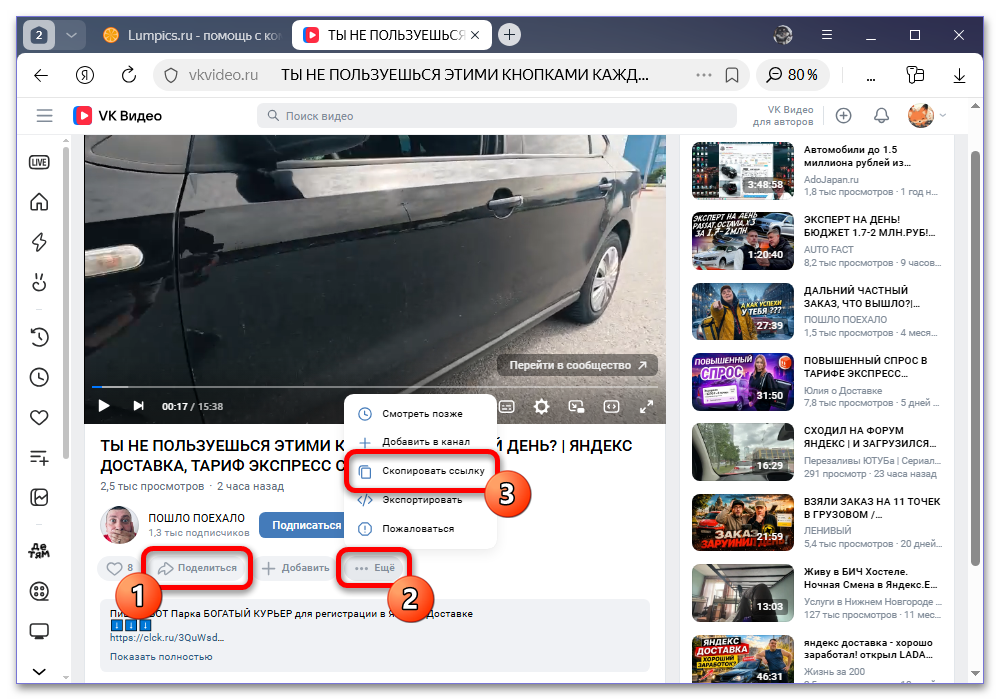Open the browser hamburger menu in the title bar
Viewport: 1000px width, 700px height.
coord(827,35)
